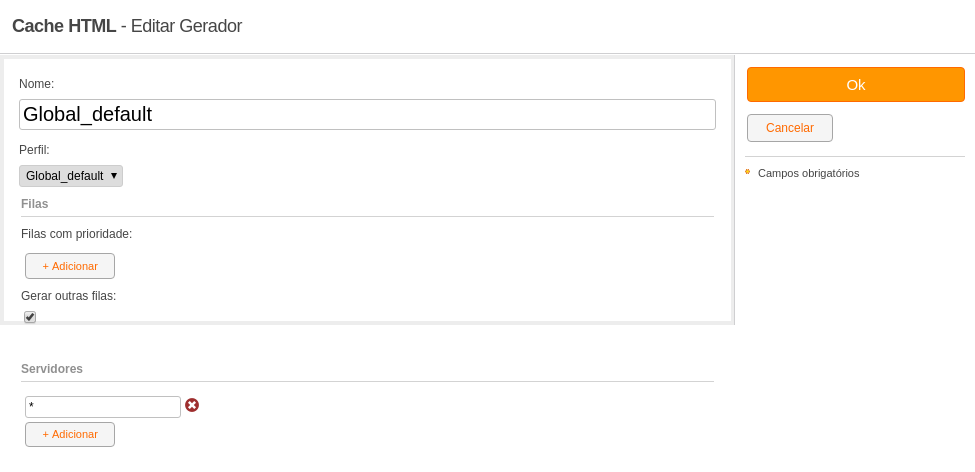Click the arrow on the Perfil selector
Viewport: 975px width, 472px height.
114,176
